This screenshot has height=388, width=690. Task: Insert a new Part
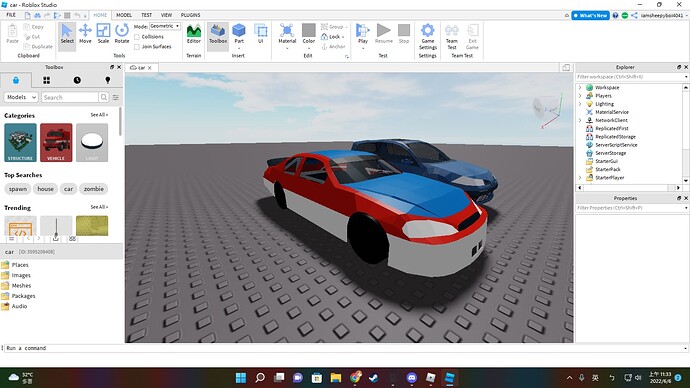click(x=239, y=34)
